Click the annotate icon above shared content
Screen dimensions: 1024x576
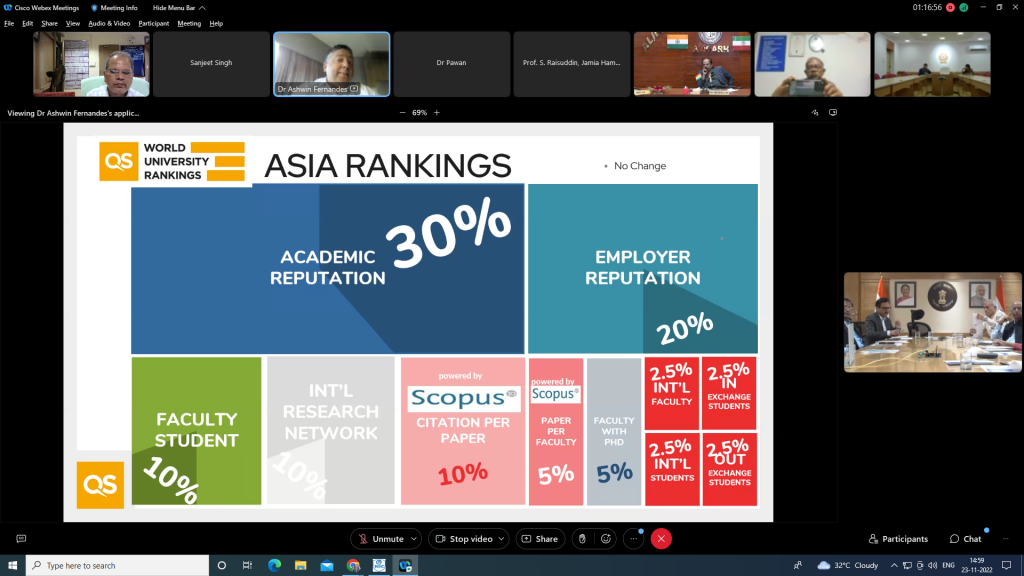tap(815, 112)
